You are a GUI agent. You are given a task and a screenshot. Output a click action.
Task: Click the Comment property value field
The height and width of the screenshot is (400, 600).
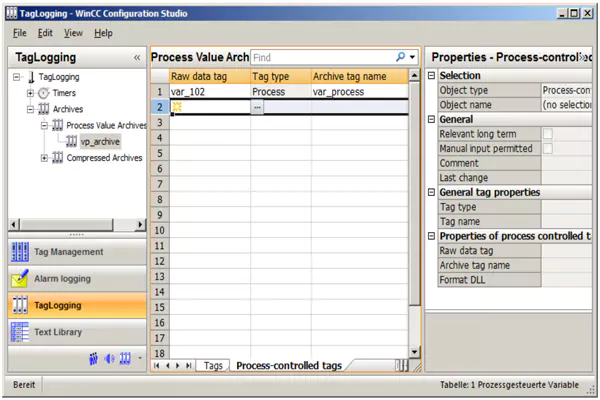click(566, 163)
